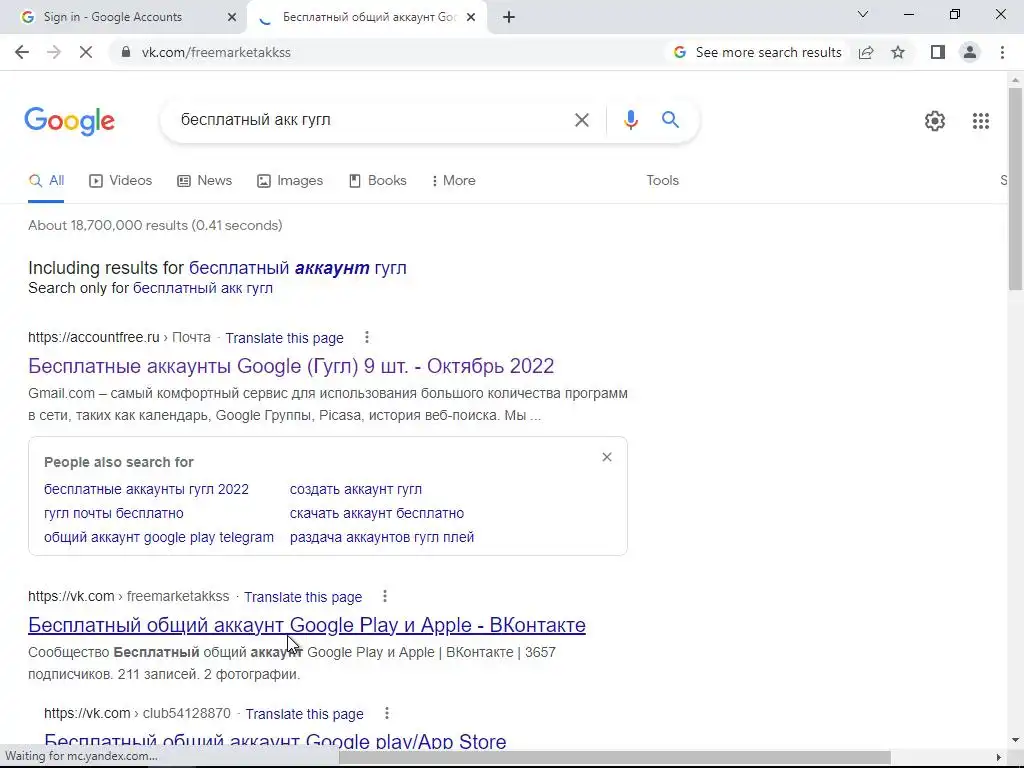Click the Google search input field
The width and height of the screenshot is (1024, 768).
point(371,120)
